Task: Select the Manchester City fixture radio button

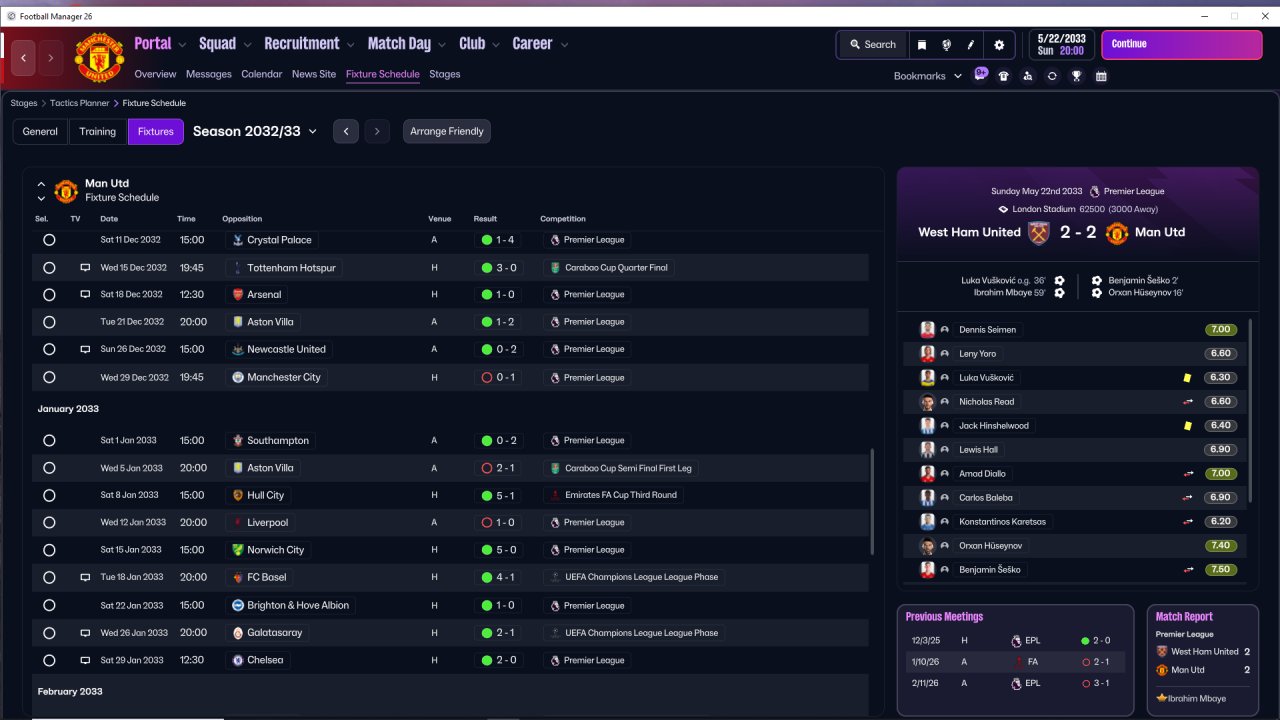Action: [49, 378]
